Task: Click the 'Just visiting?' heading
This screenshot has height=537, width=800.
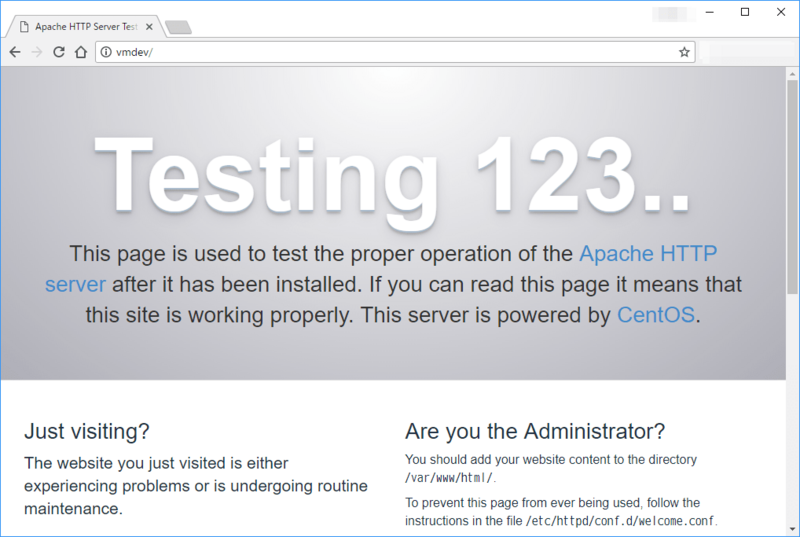Action: coord(87,431)
